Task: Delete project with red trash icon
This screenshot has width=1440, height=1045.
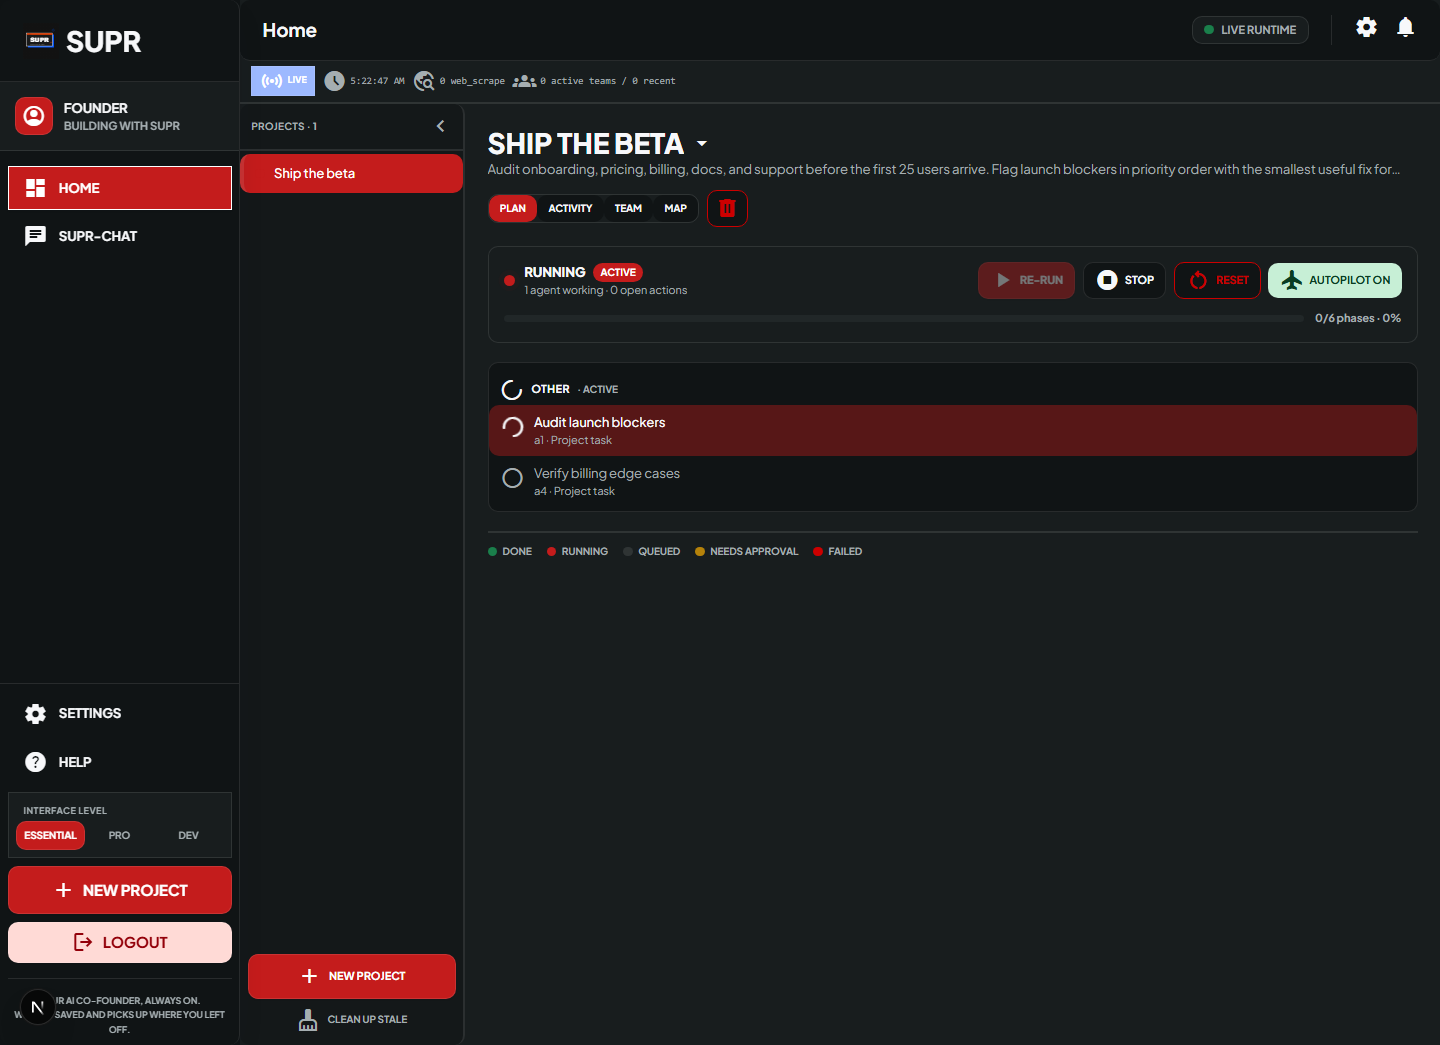Action: [x=727, y=208]
